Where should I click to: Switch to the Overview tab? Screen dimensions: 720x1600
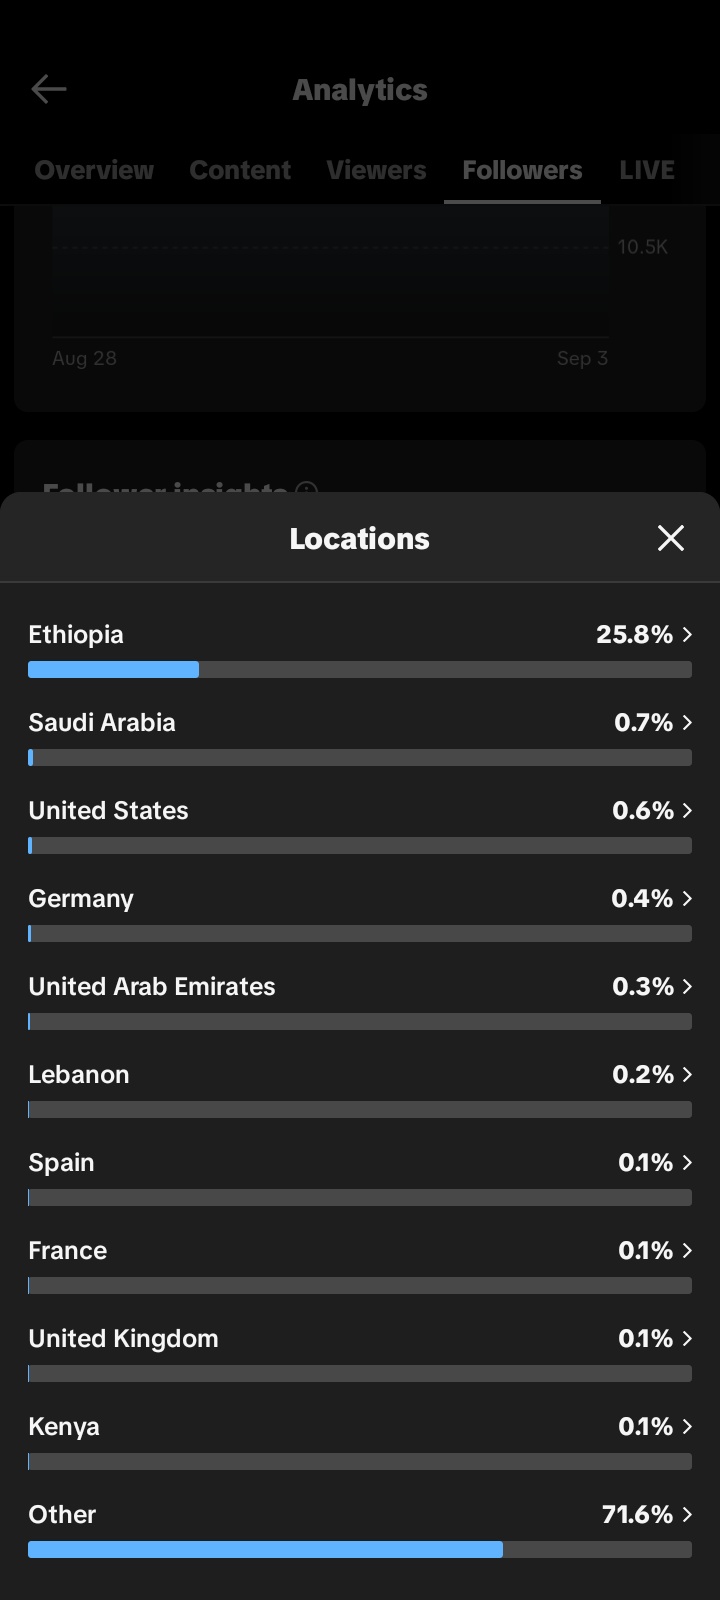pyautogui.click(x=94, y=170)
